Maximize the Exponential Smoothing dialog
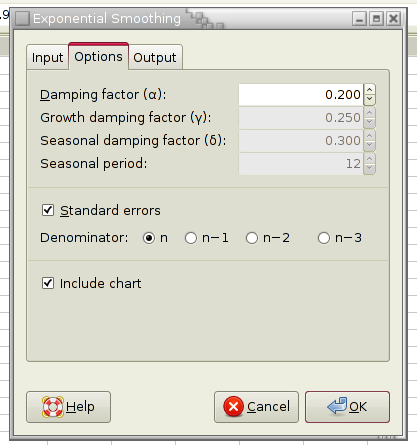The image size is (417, 445). (x=377, y=19)
